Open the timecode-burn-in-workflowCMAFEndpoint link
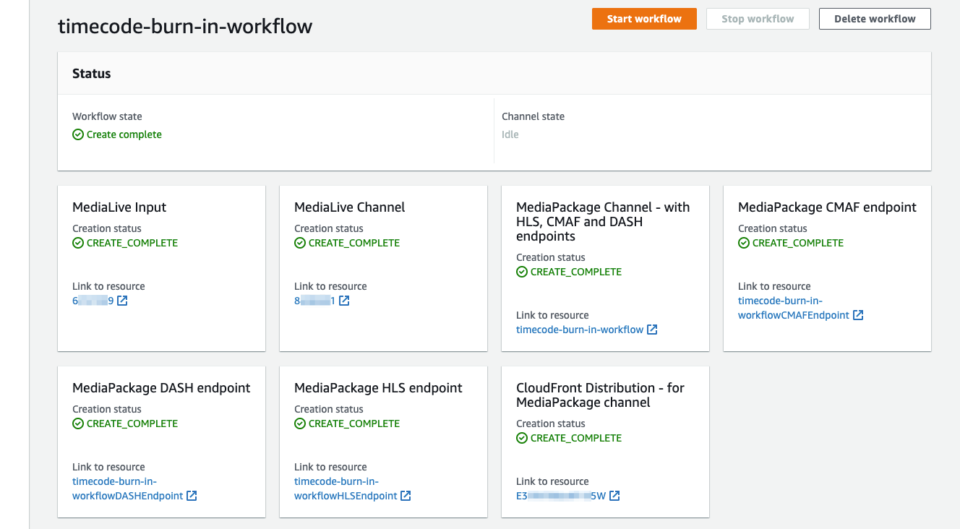The width and height of the screenshot is (960, 529). pos(793,308)
